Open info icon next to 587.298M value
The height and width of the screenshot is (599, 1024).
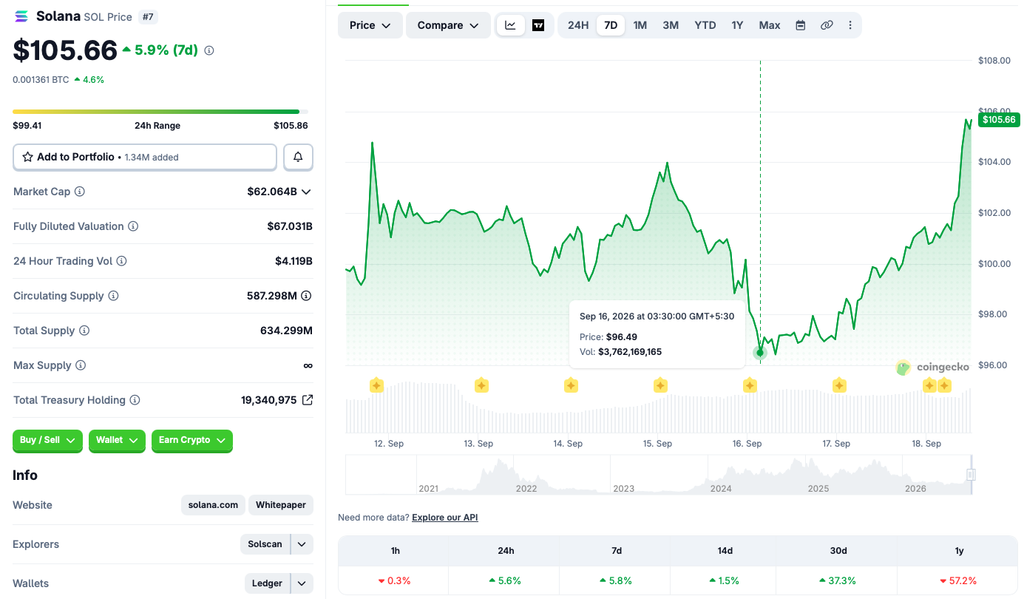[306, 296]
